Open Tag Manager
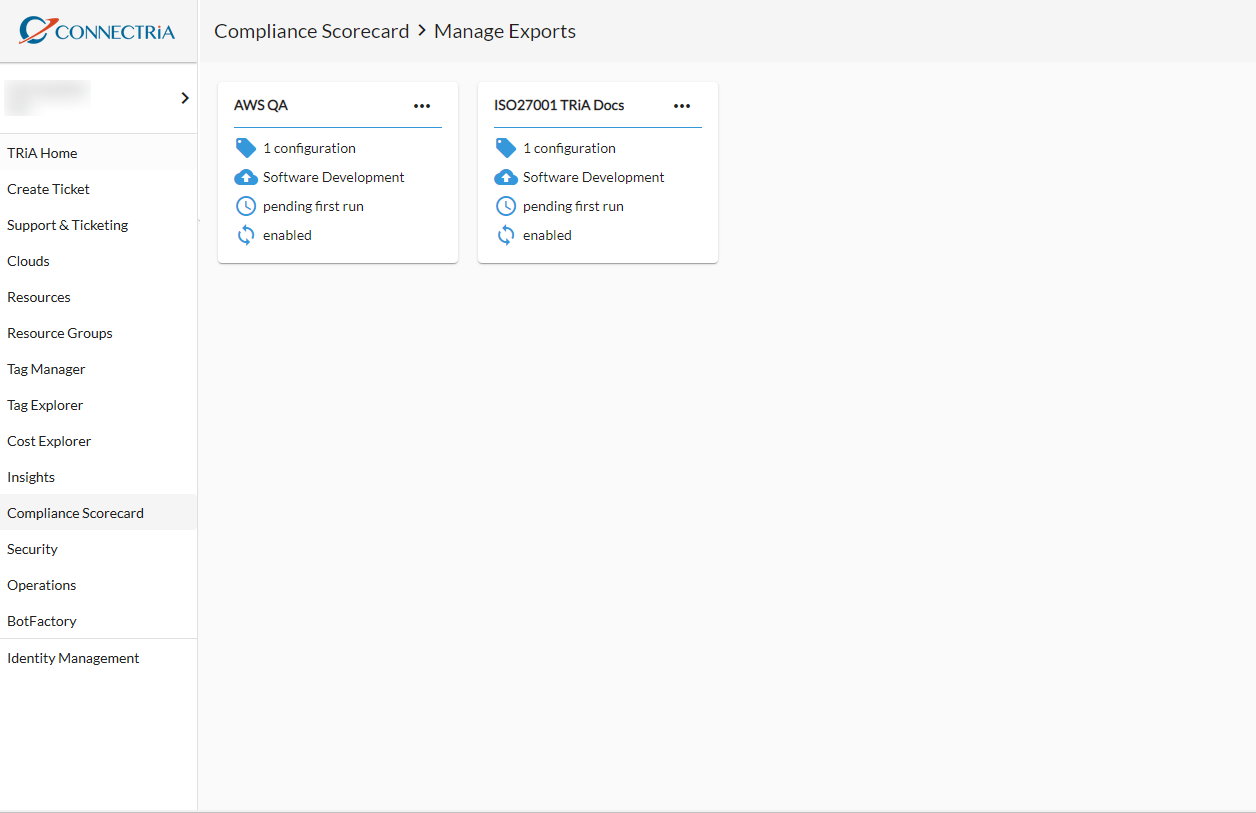Screen dimensions: 1256x813 [x=98, y=369]
